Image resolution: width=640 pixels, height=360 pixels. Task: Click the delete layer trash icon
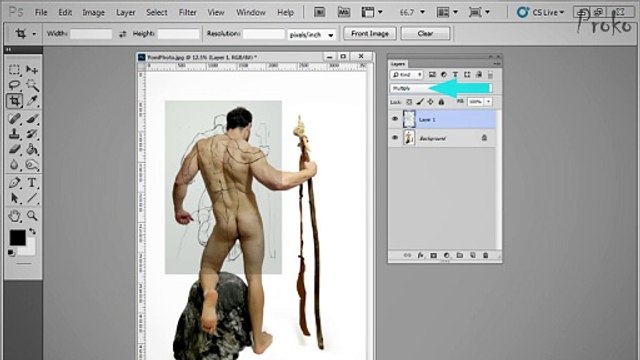click(x=486, y=256)
